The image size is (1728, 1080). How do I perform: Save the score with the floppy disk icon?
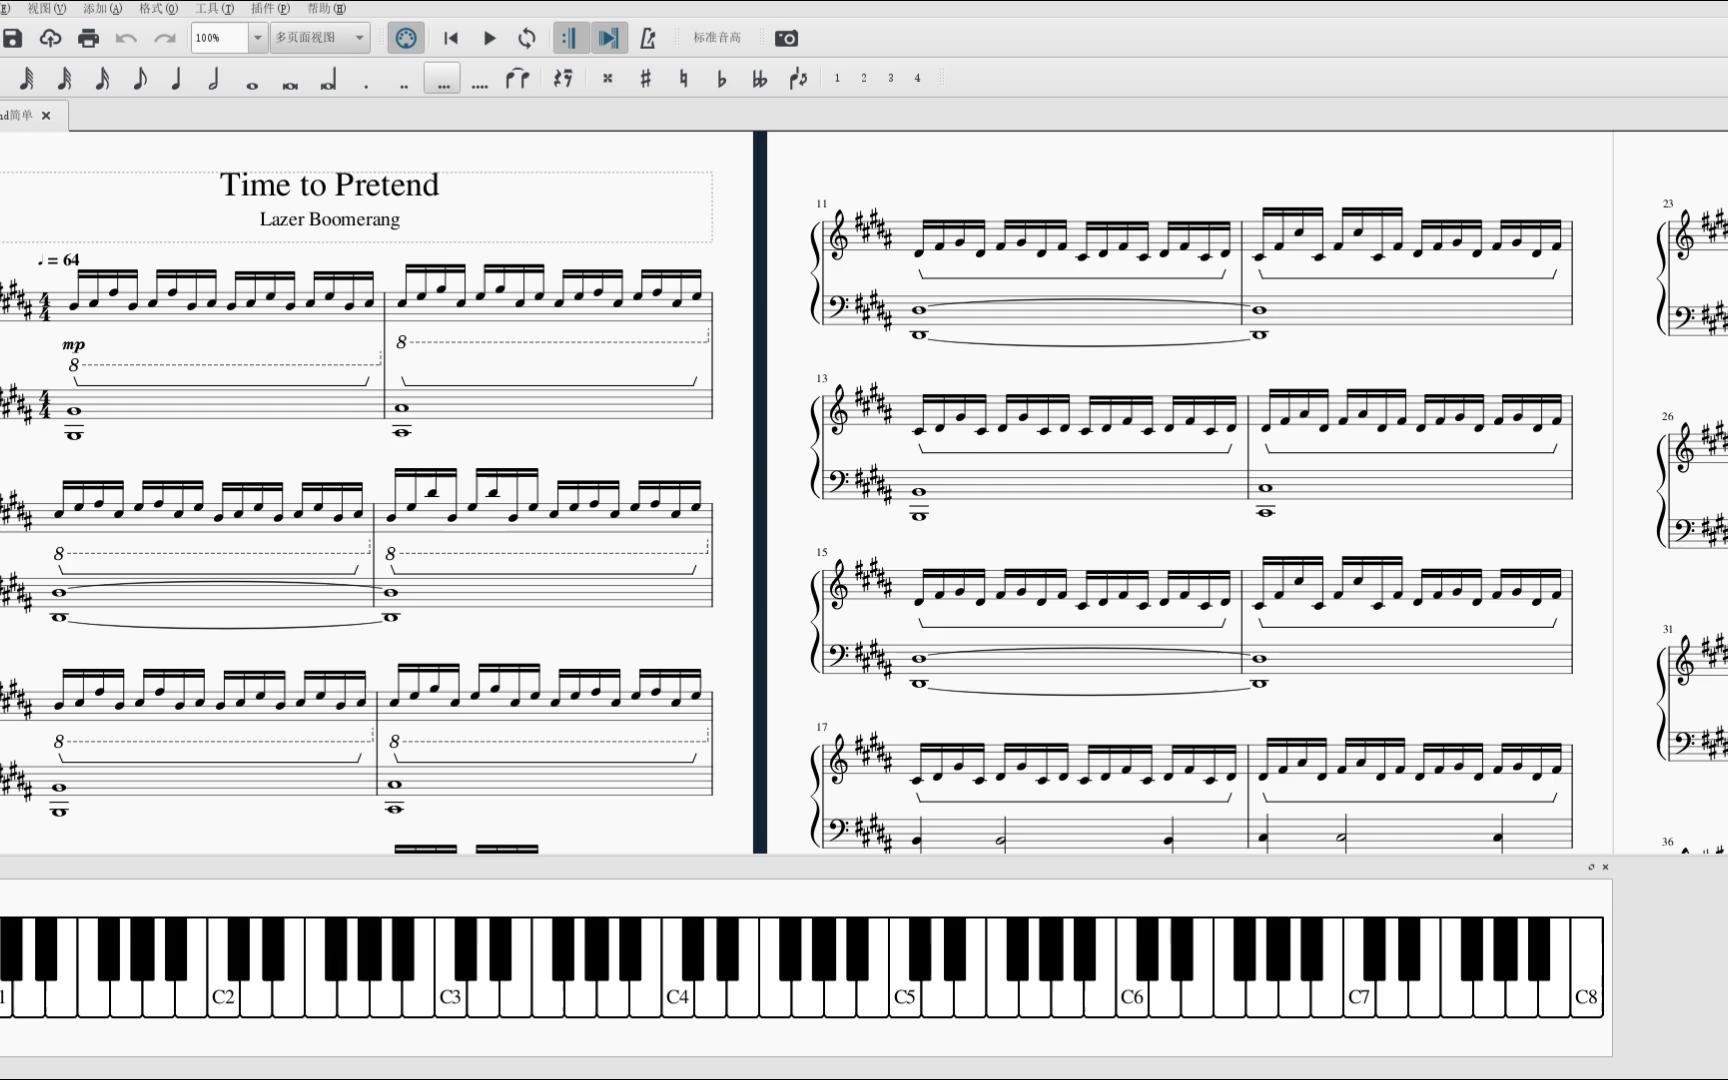12,38
